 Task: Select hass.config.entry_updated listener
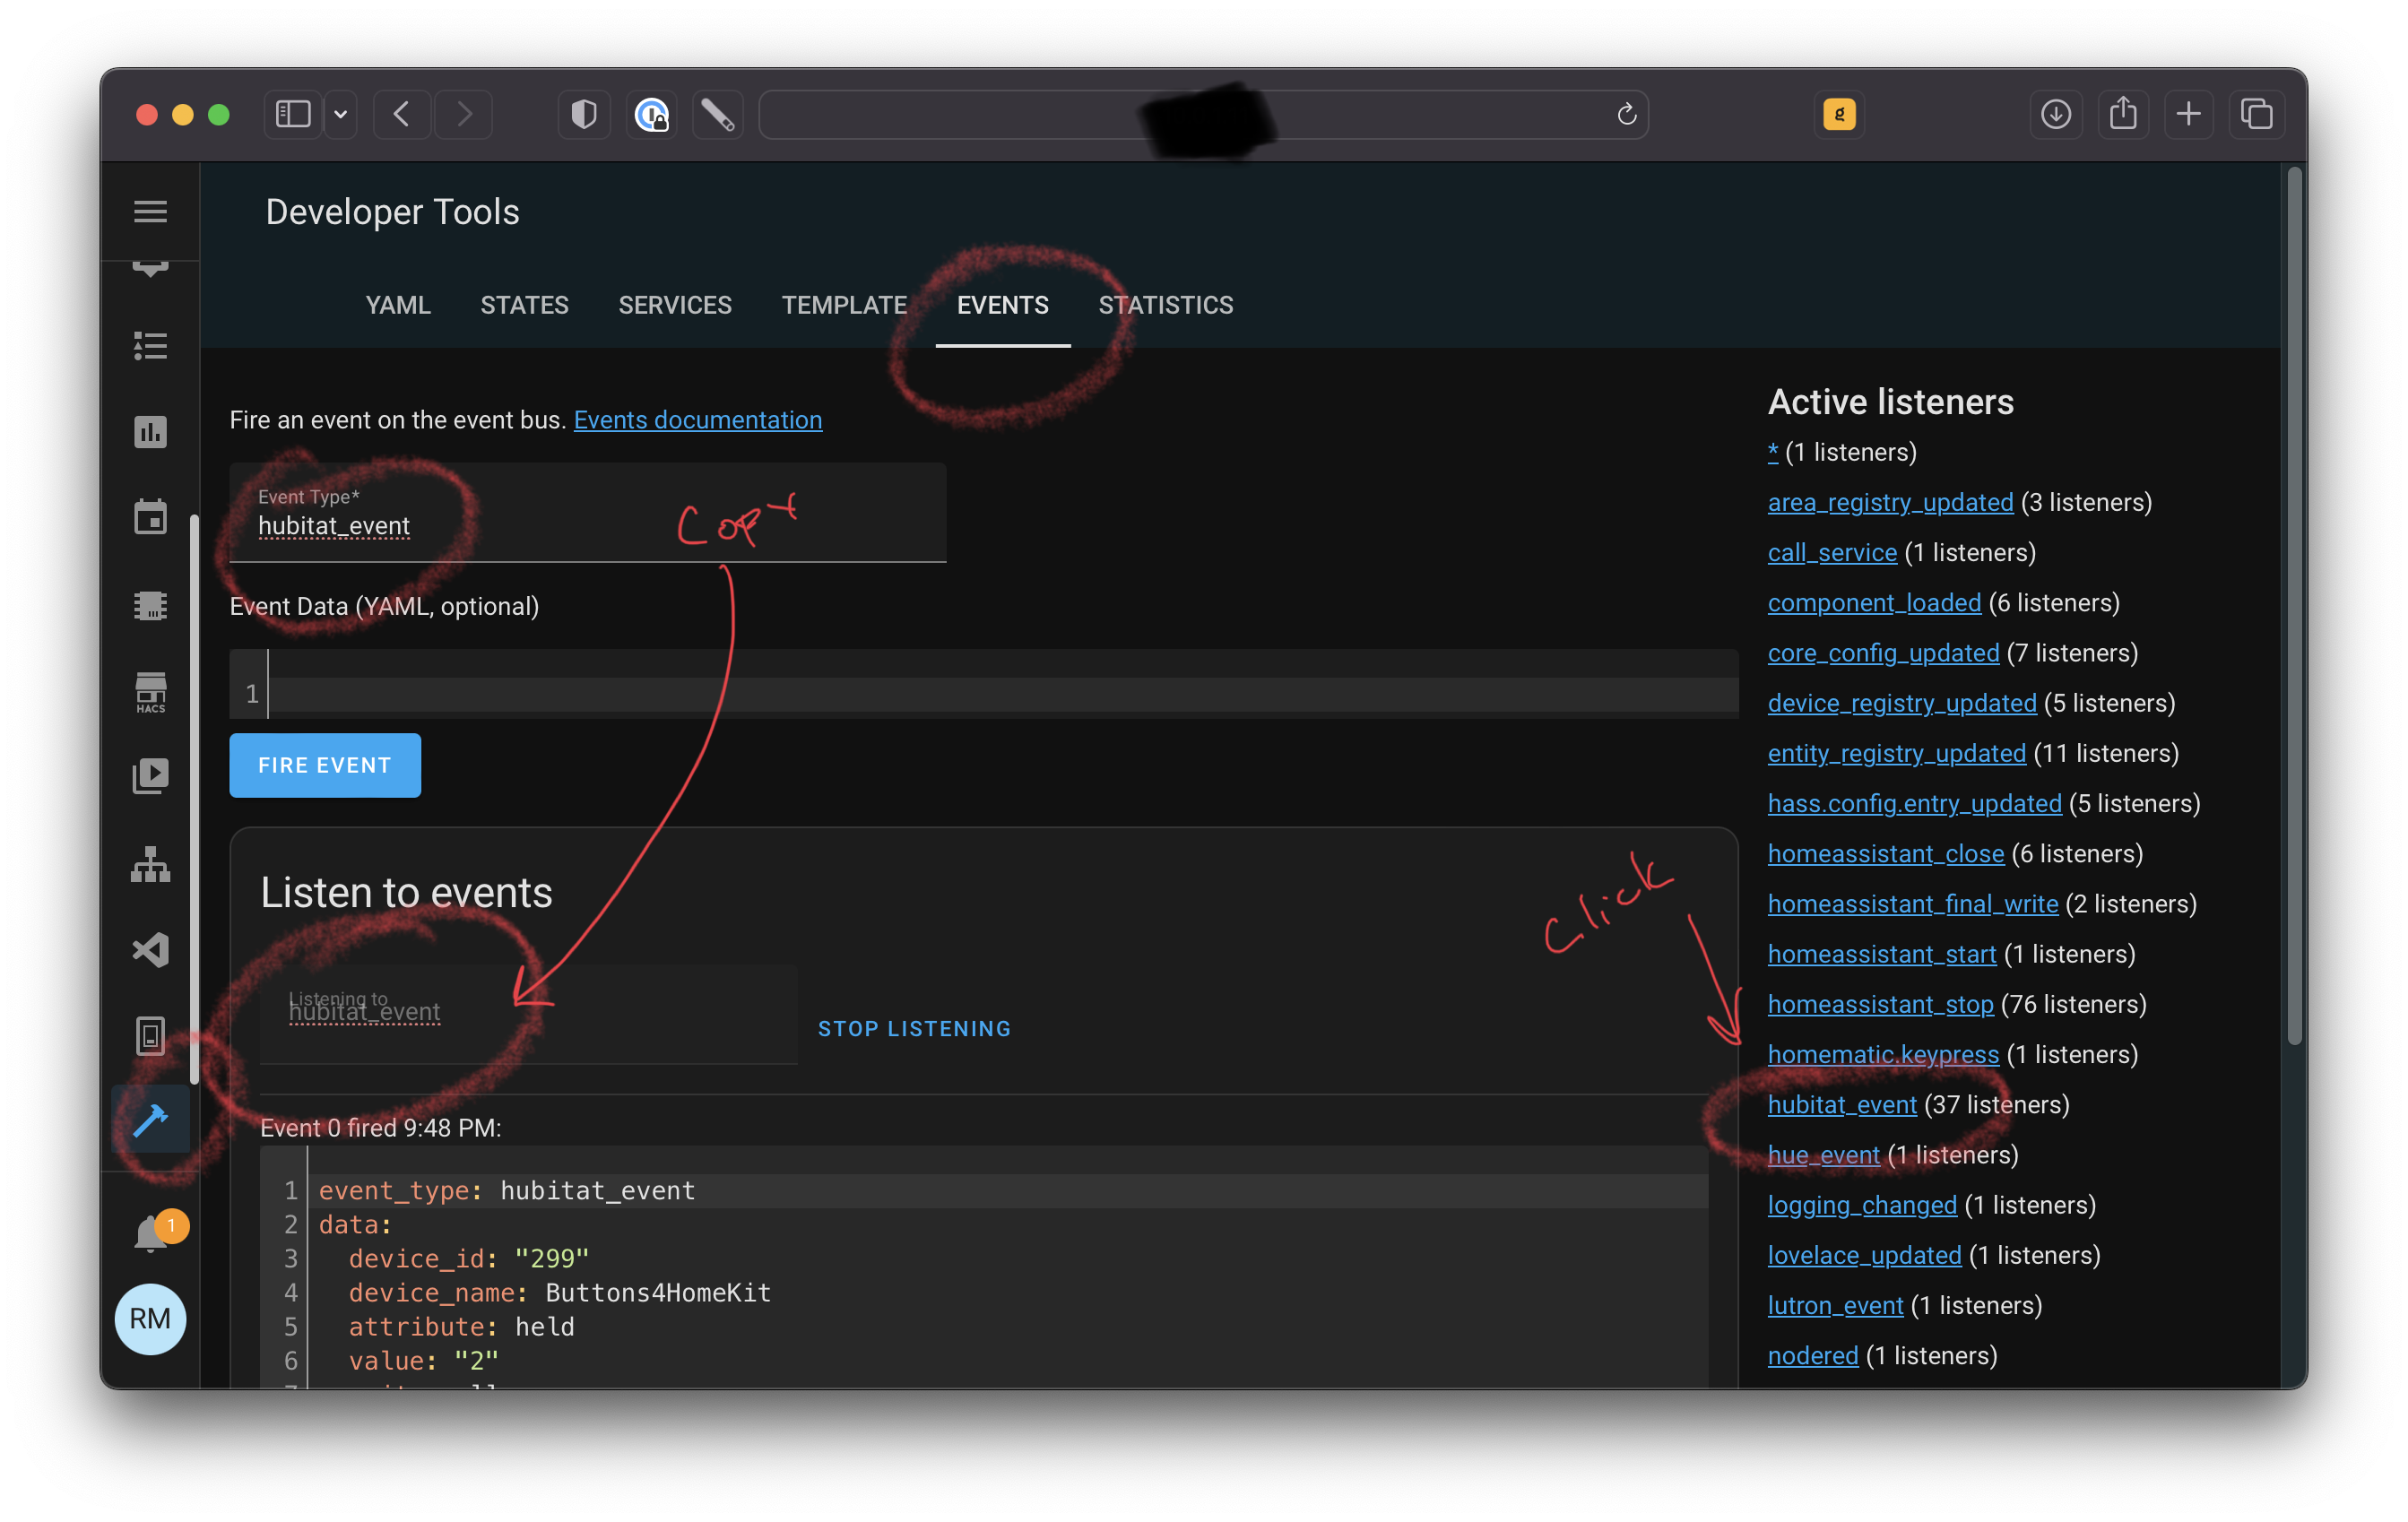point(1914,803)
